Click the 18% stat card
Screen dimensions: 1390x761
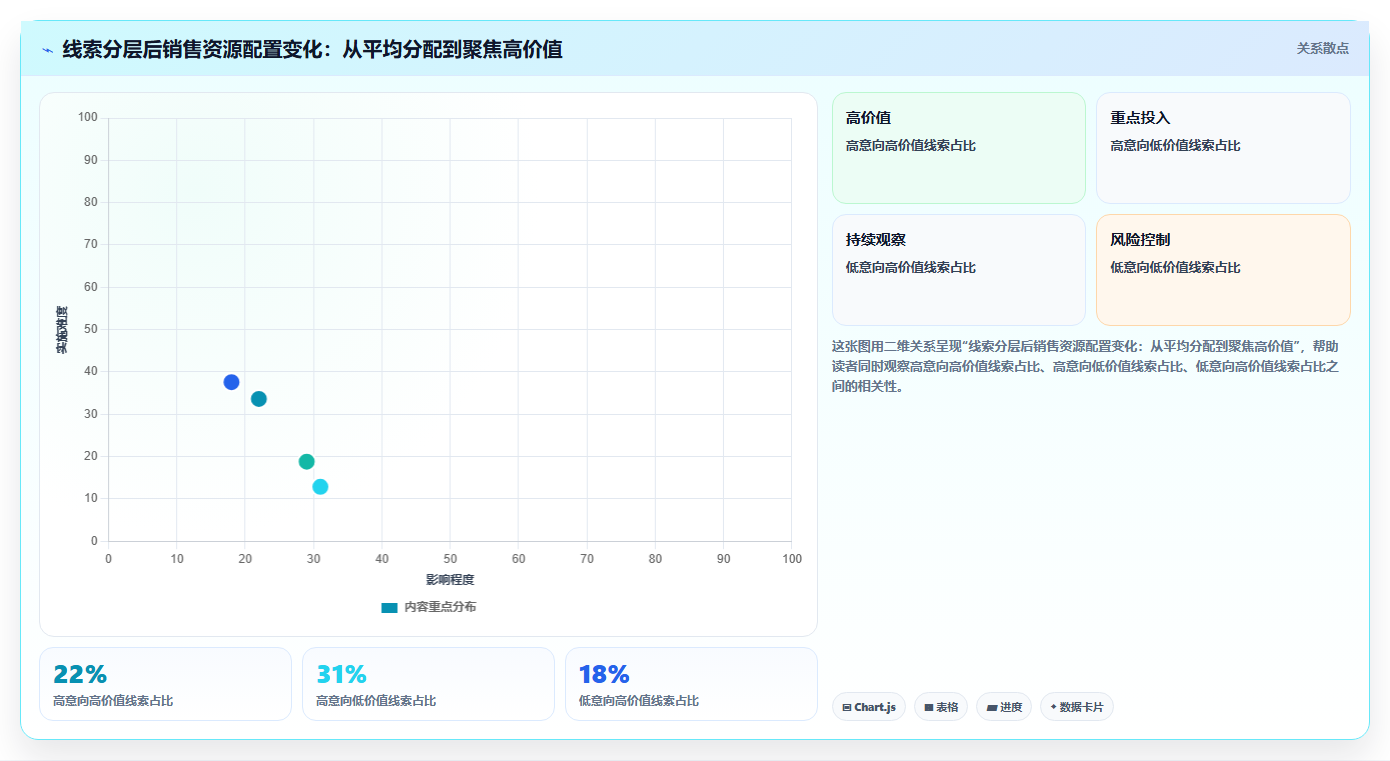pyautogui.click(x=691, y=684)
